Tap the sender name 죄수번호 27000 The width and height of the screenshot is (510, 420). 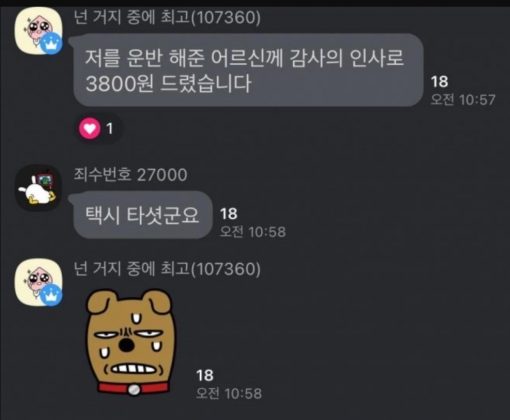[130, 175]
